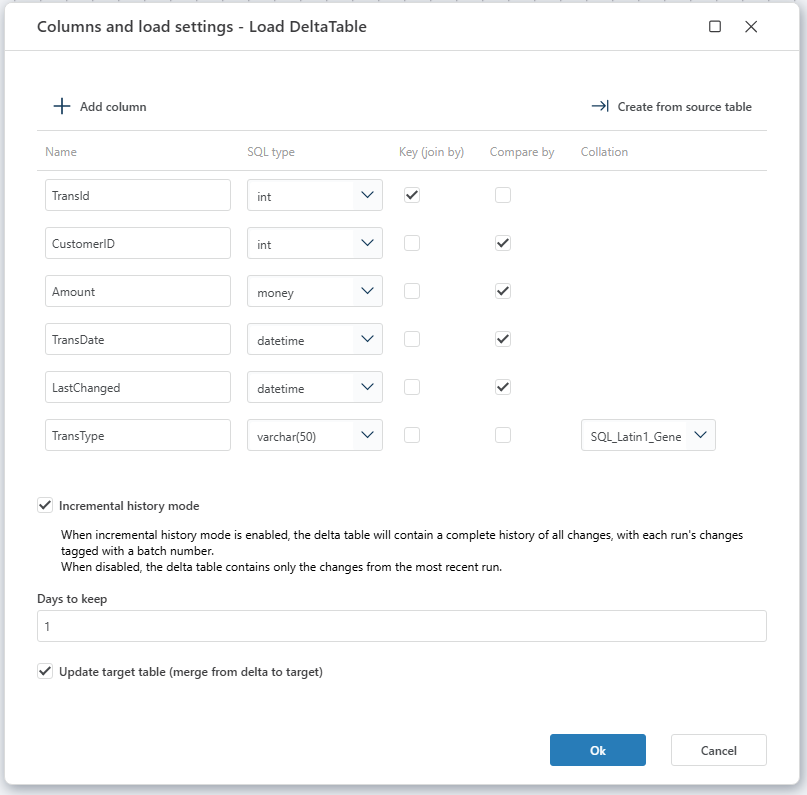807x795 pixels.
Task: Check Compare by for TransId
Action: [503, 195]
